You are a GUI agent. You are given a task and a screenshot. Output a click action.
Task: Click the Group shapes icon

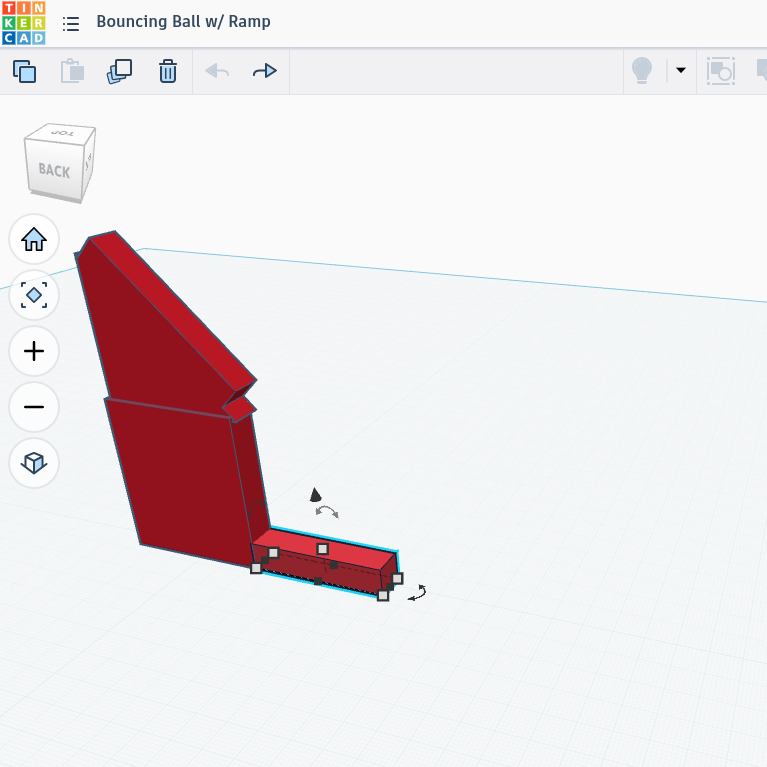coord(721,71)
